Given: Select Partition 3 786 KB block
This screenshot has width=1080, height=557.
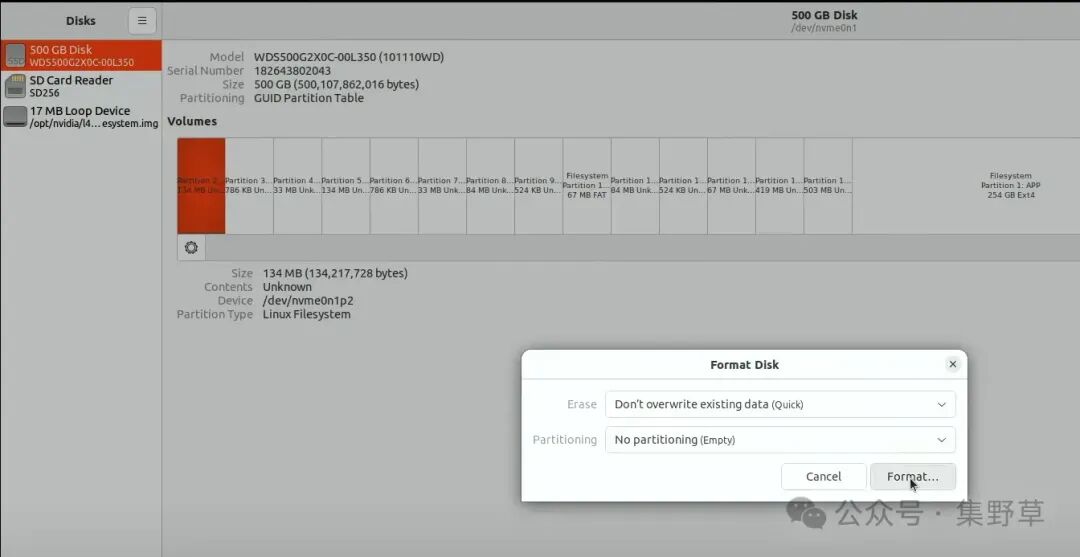Looking at the screenshot, I should (x=249, y=186).
